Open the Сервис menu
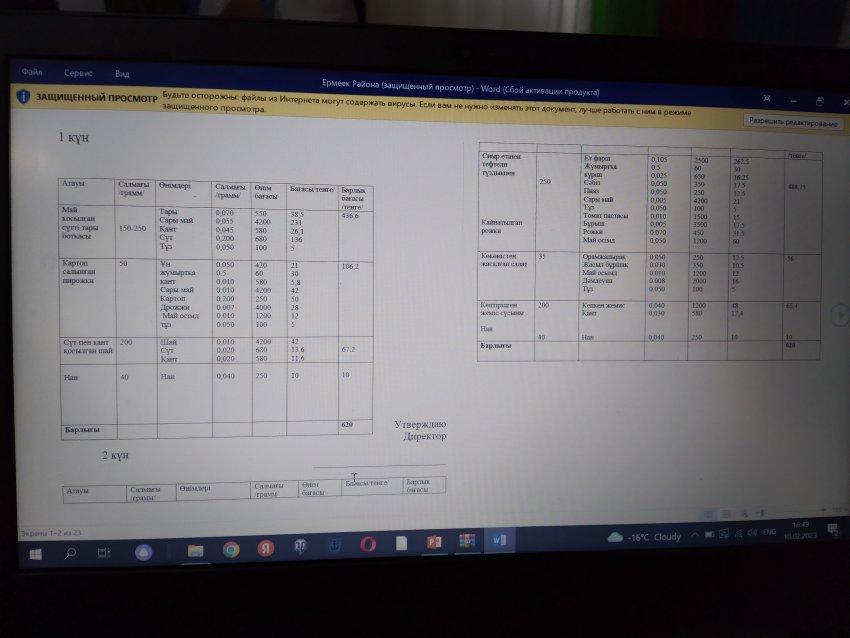 [x=78, y=73]
